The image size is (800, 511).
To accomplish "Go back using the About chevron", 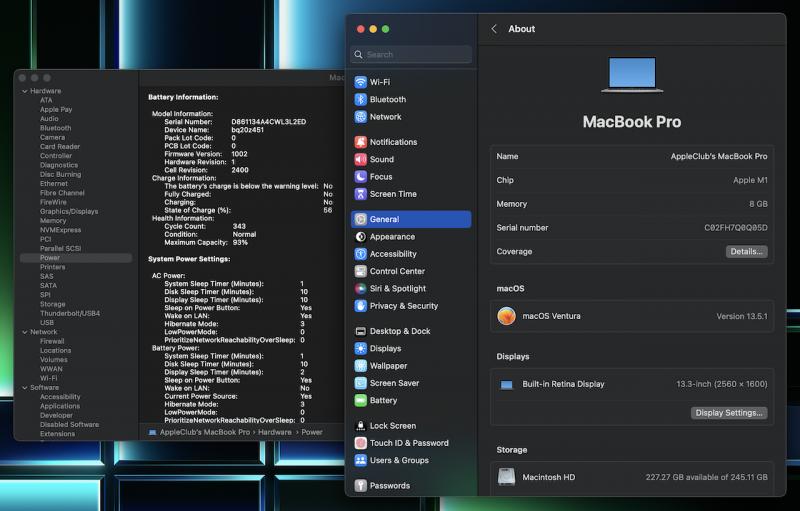I will click(494, 29).
